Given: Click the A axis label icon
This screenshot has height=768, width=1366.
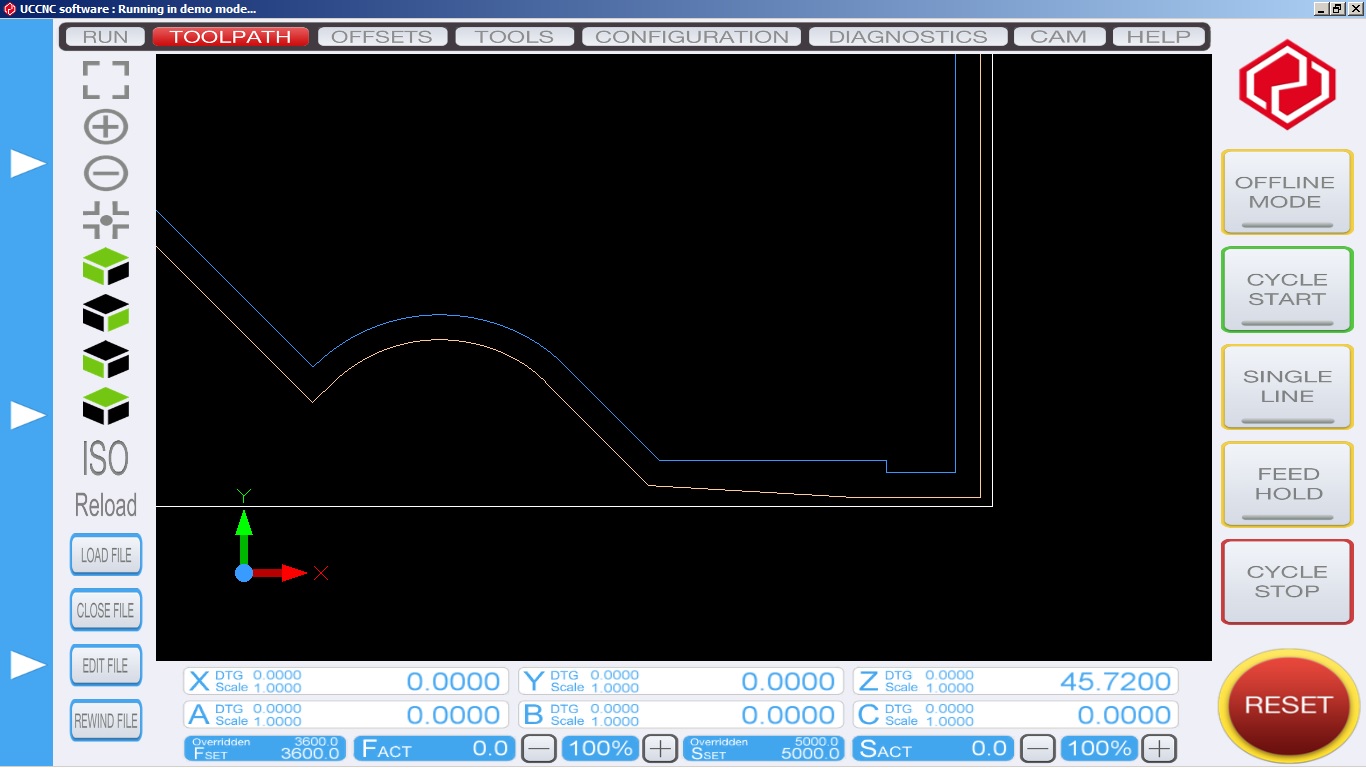Looking at the screenshot, I should [x=199, y=715].
